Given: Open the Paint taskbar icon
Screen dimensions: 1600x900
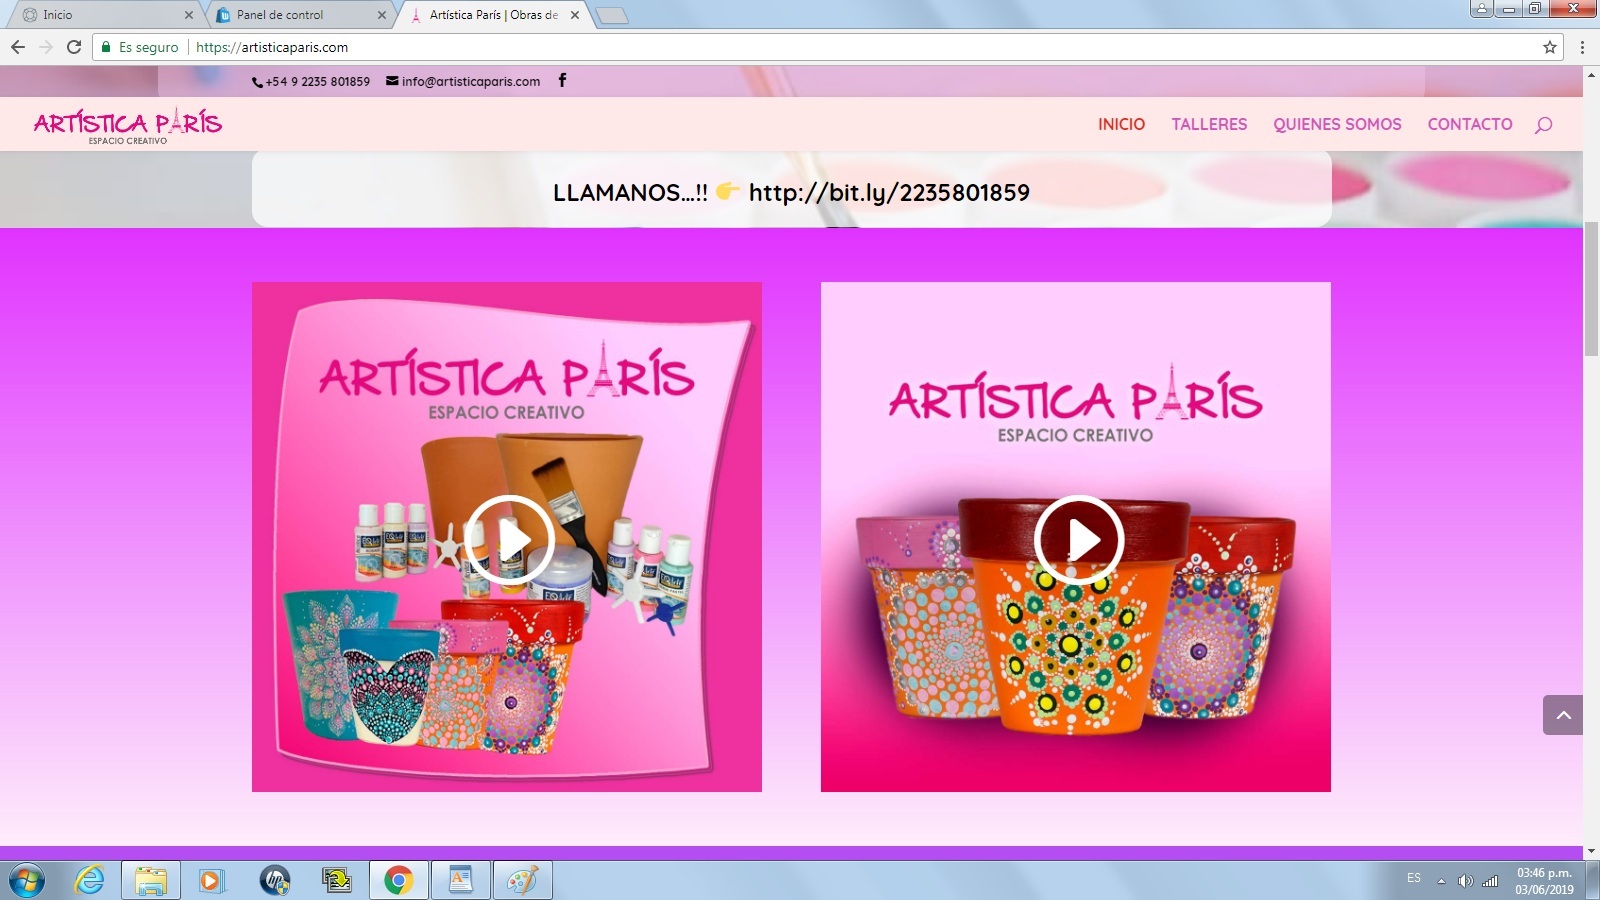Looking at the screenshot, I should click(522, 880).
